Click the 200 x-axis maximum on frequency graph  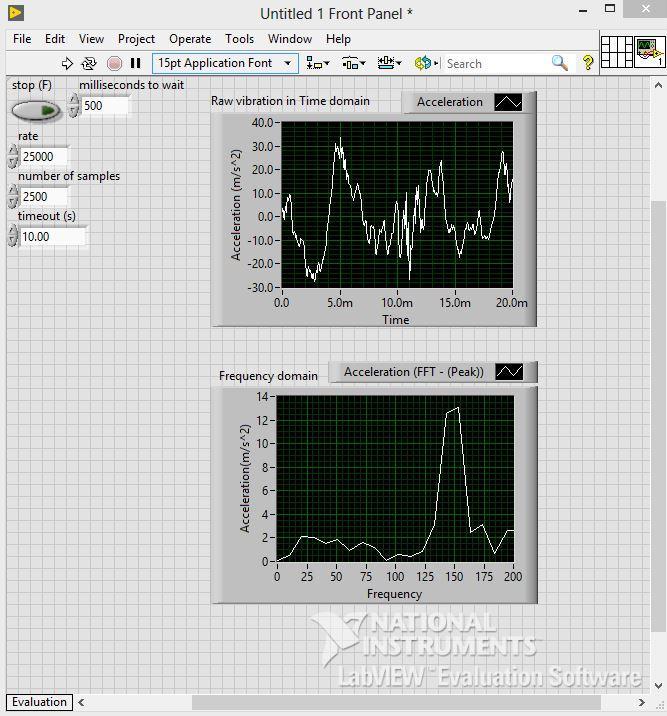513,577
